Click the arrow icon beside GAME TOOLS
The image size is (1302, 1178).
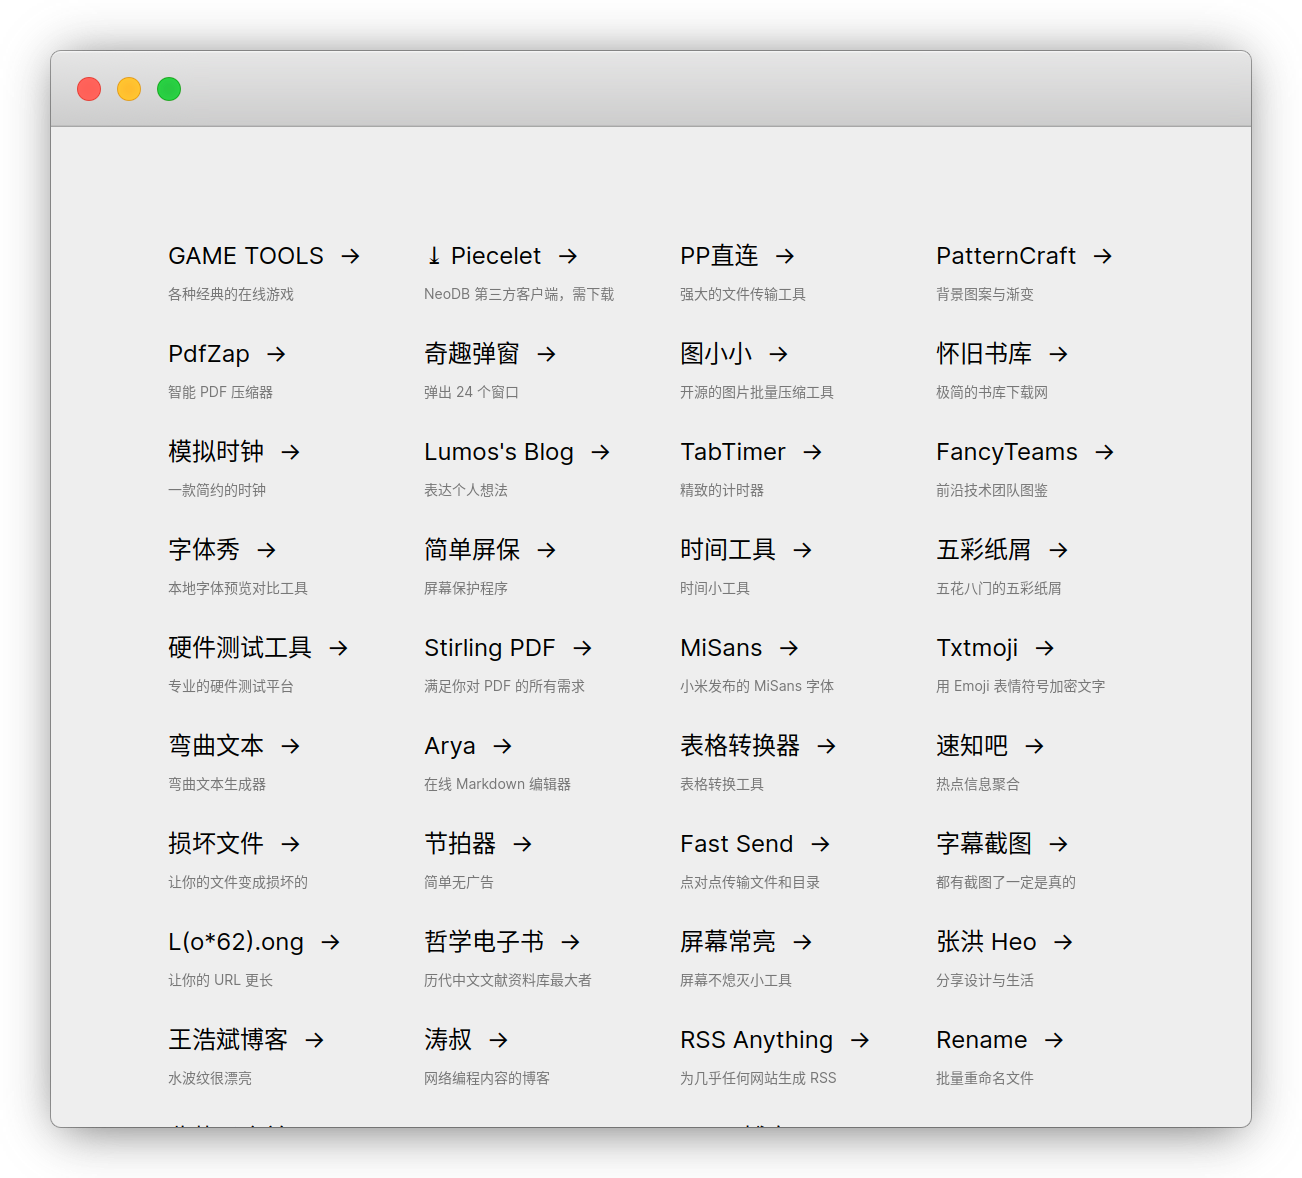[x=350, y=256]
